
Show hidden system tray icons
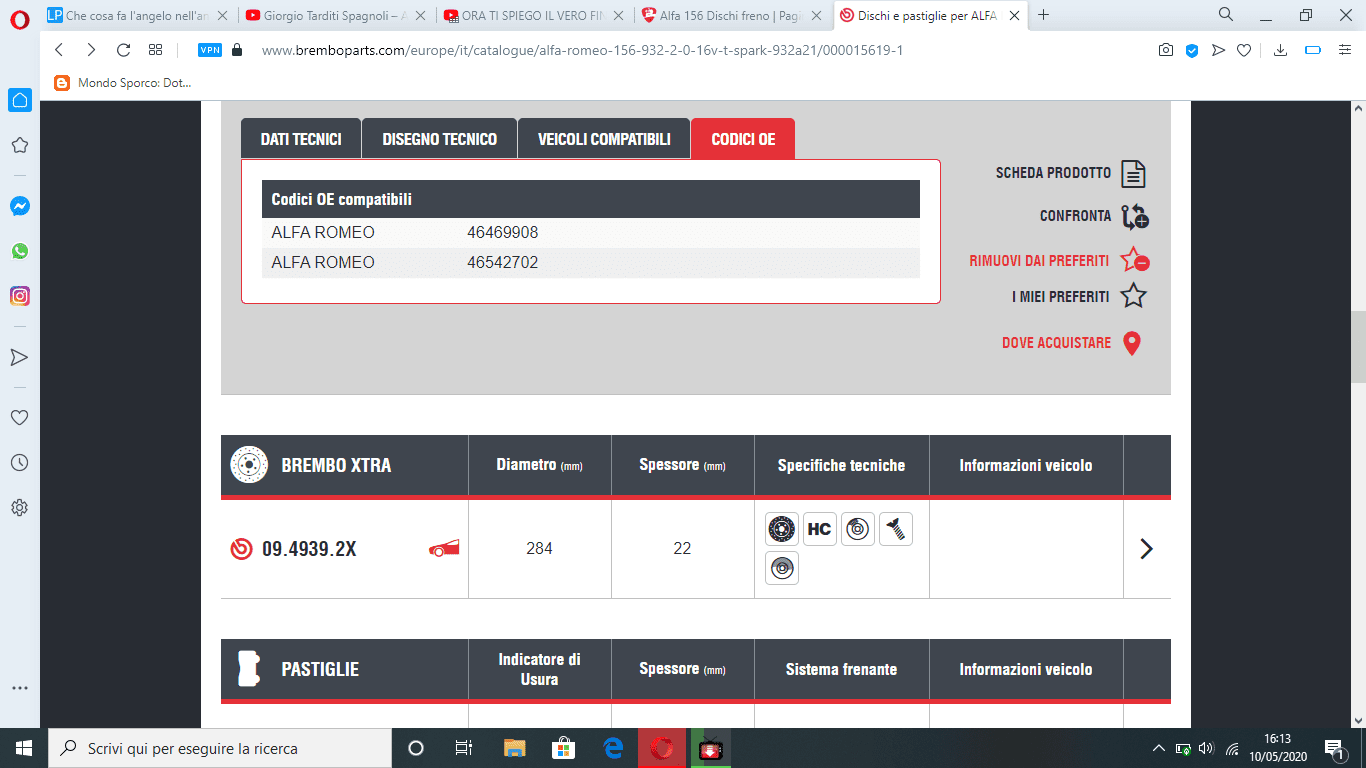(1159, 748)
